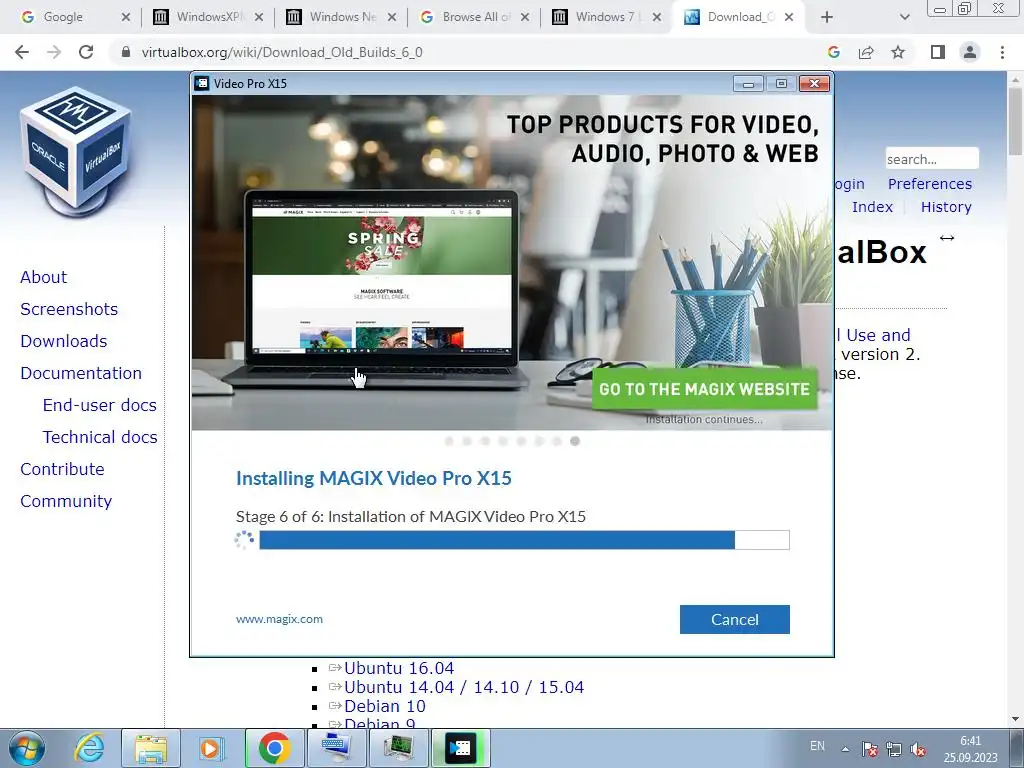Open the Debian 10 download link

(x=385, y=706)
